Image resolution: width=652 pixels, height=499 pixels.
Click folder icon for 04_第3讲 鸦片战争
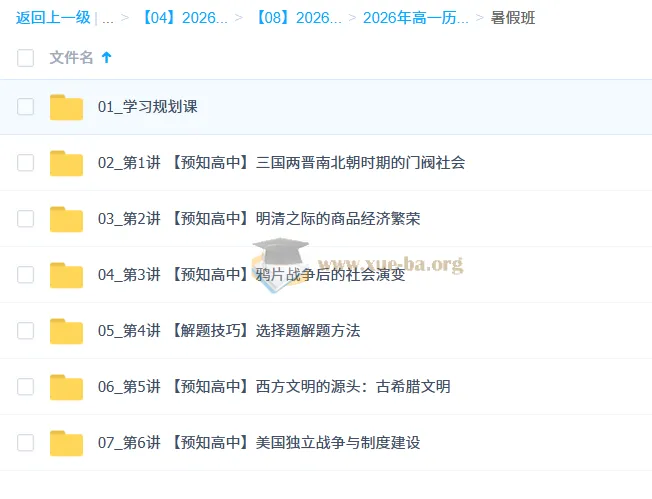pyautogui.click(x=66, y=275)
